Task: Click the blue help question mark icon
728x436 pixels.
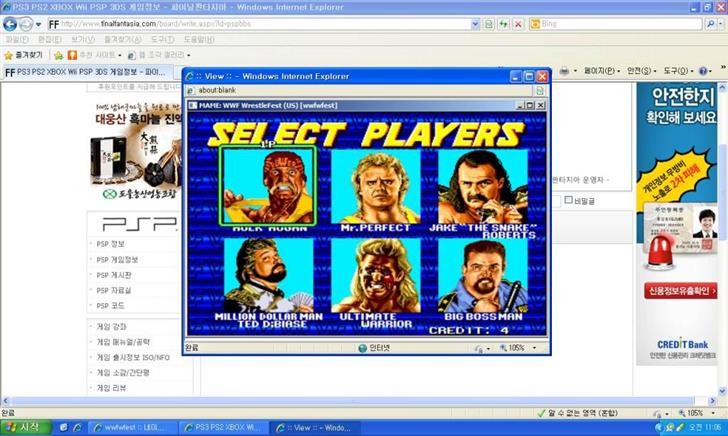Action: [705, 71]
